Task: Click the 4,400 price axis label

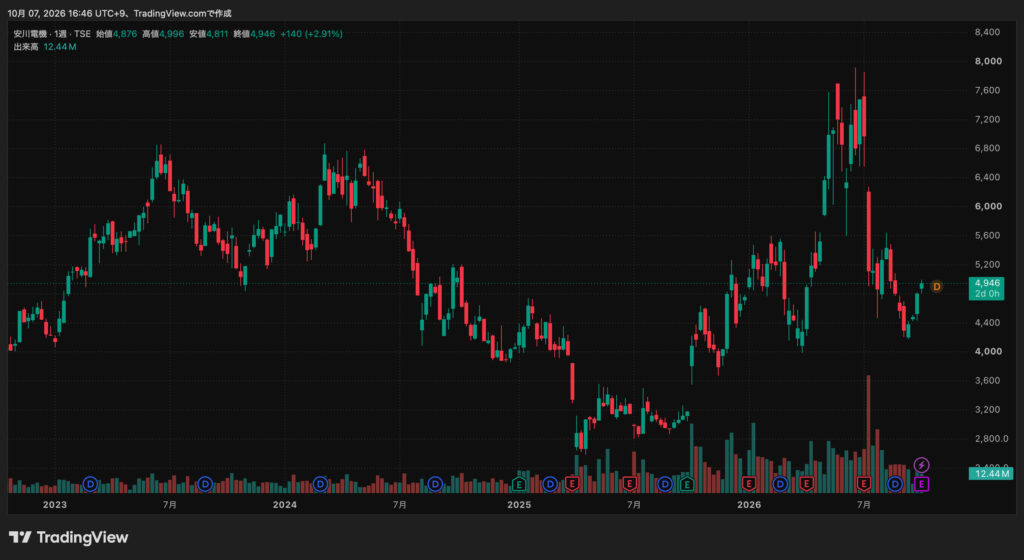Action: (987, 322)
